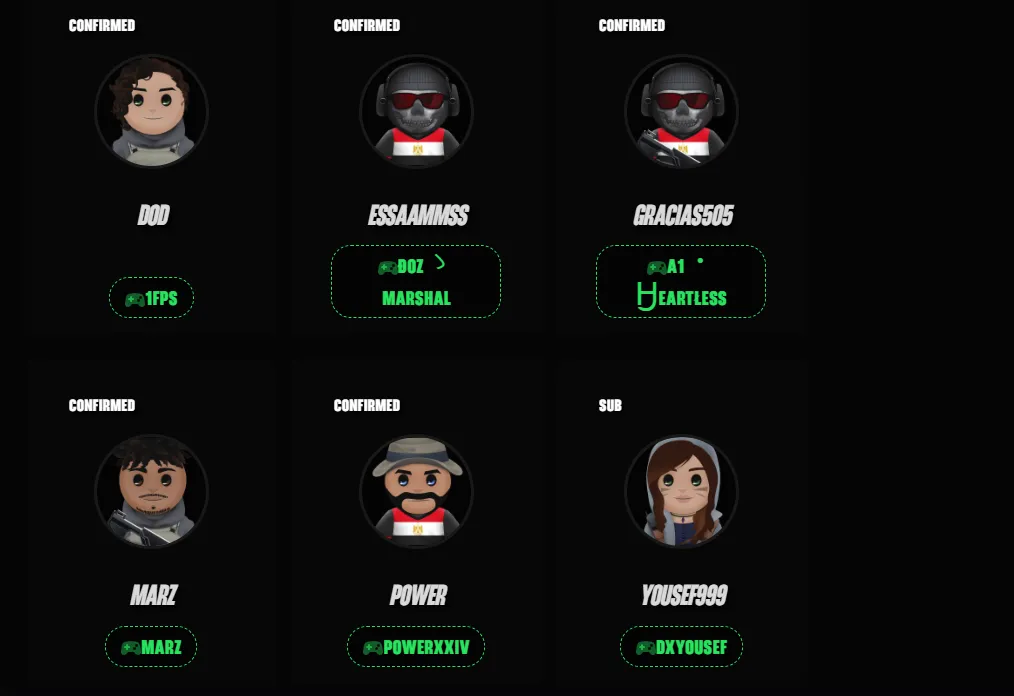
Task: Open ESSAAMMSS's skull mask avatar
Action: 416,111
